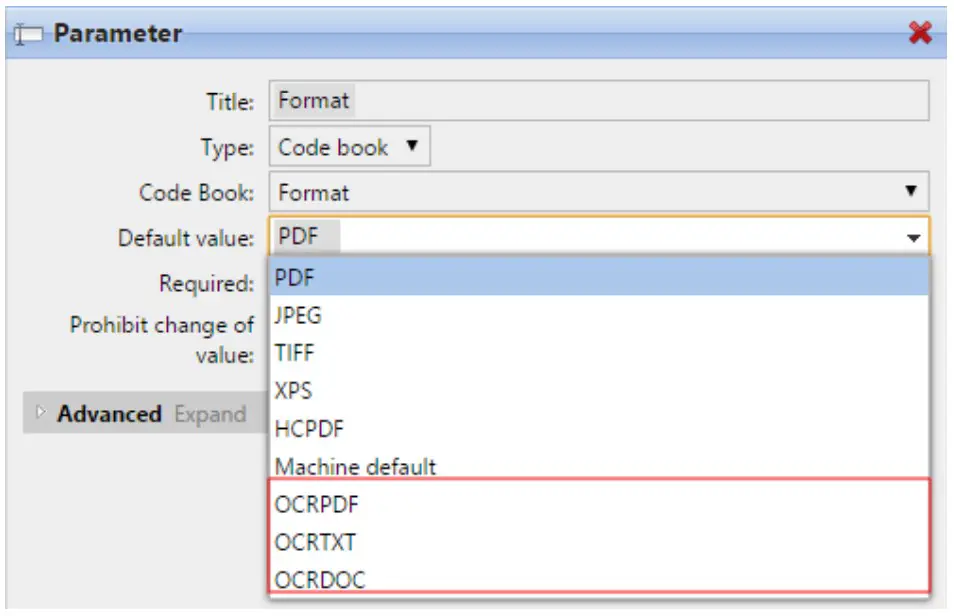This screenshot has width=954, height=616.
Task: Collapse the Default value dropdown arrow
Action: coord(912,239)
